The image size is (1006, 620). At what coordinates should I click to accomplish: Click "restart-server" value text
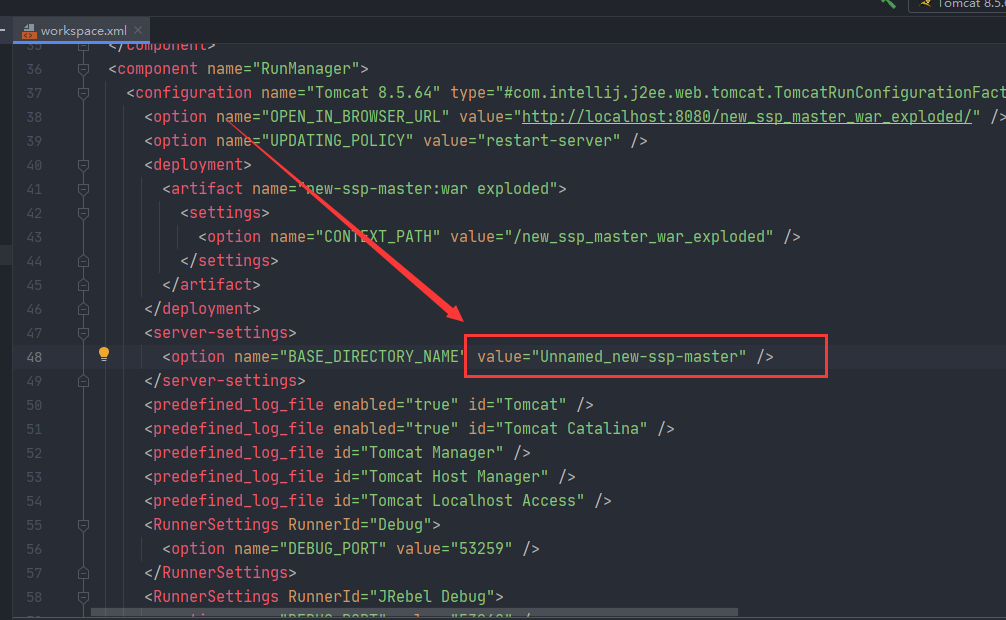(549, 141)
